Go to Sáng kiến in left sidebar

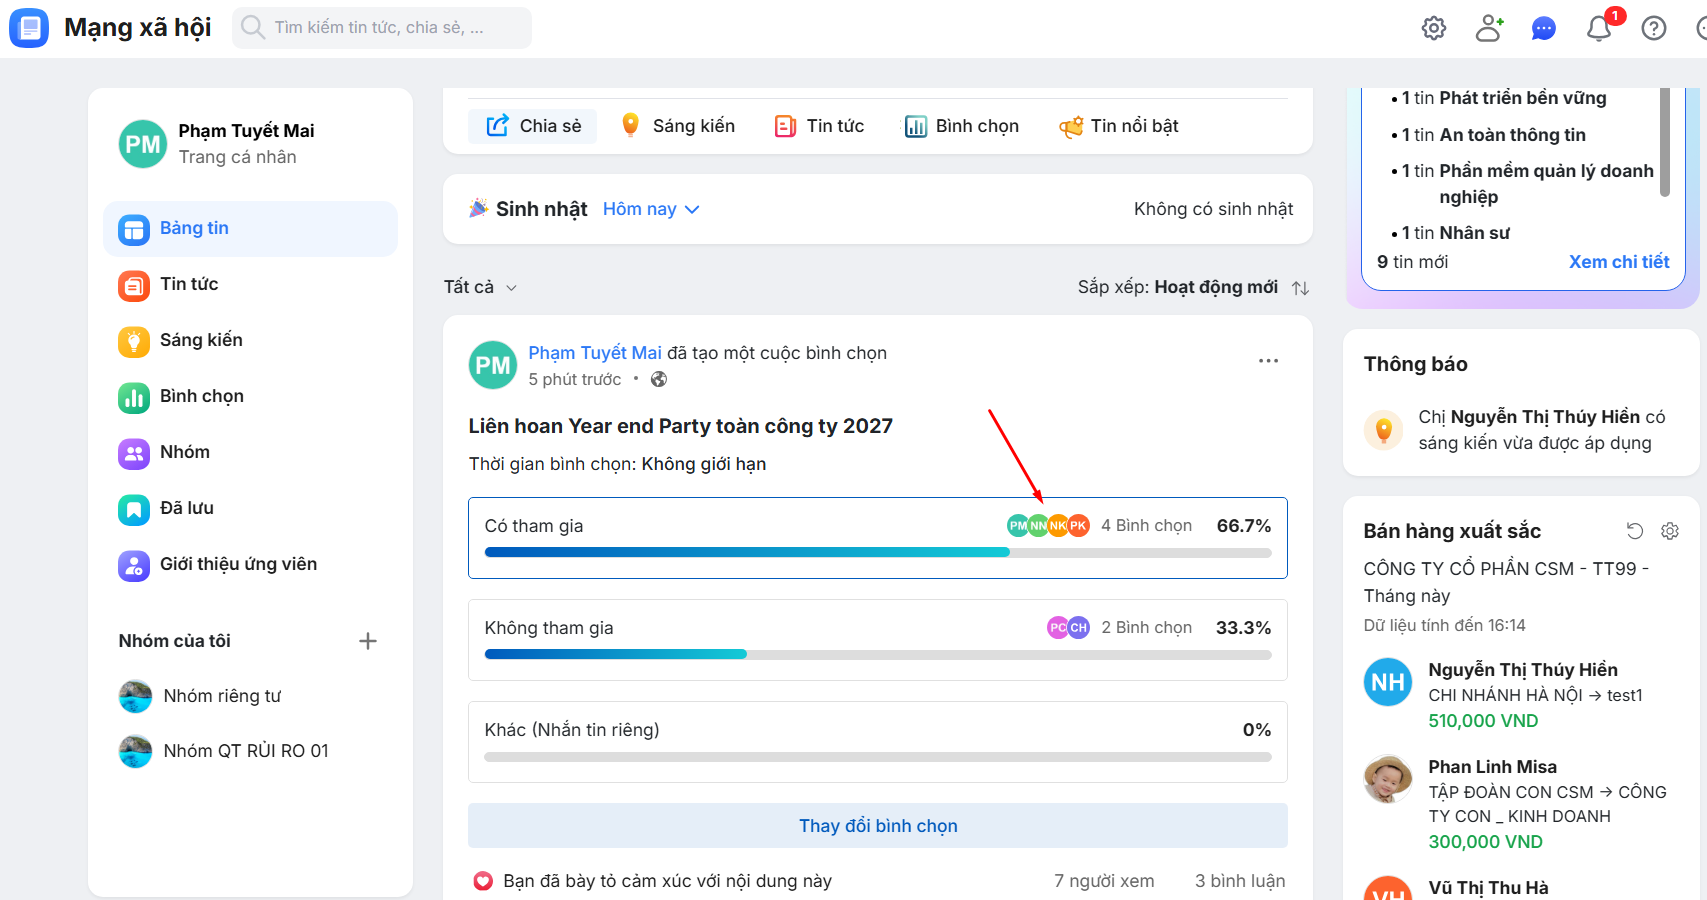[x=201, y=340]
